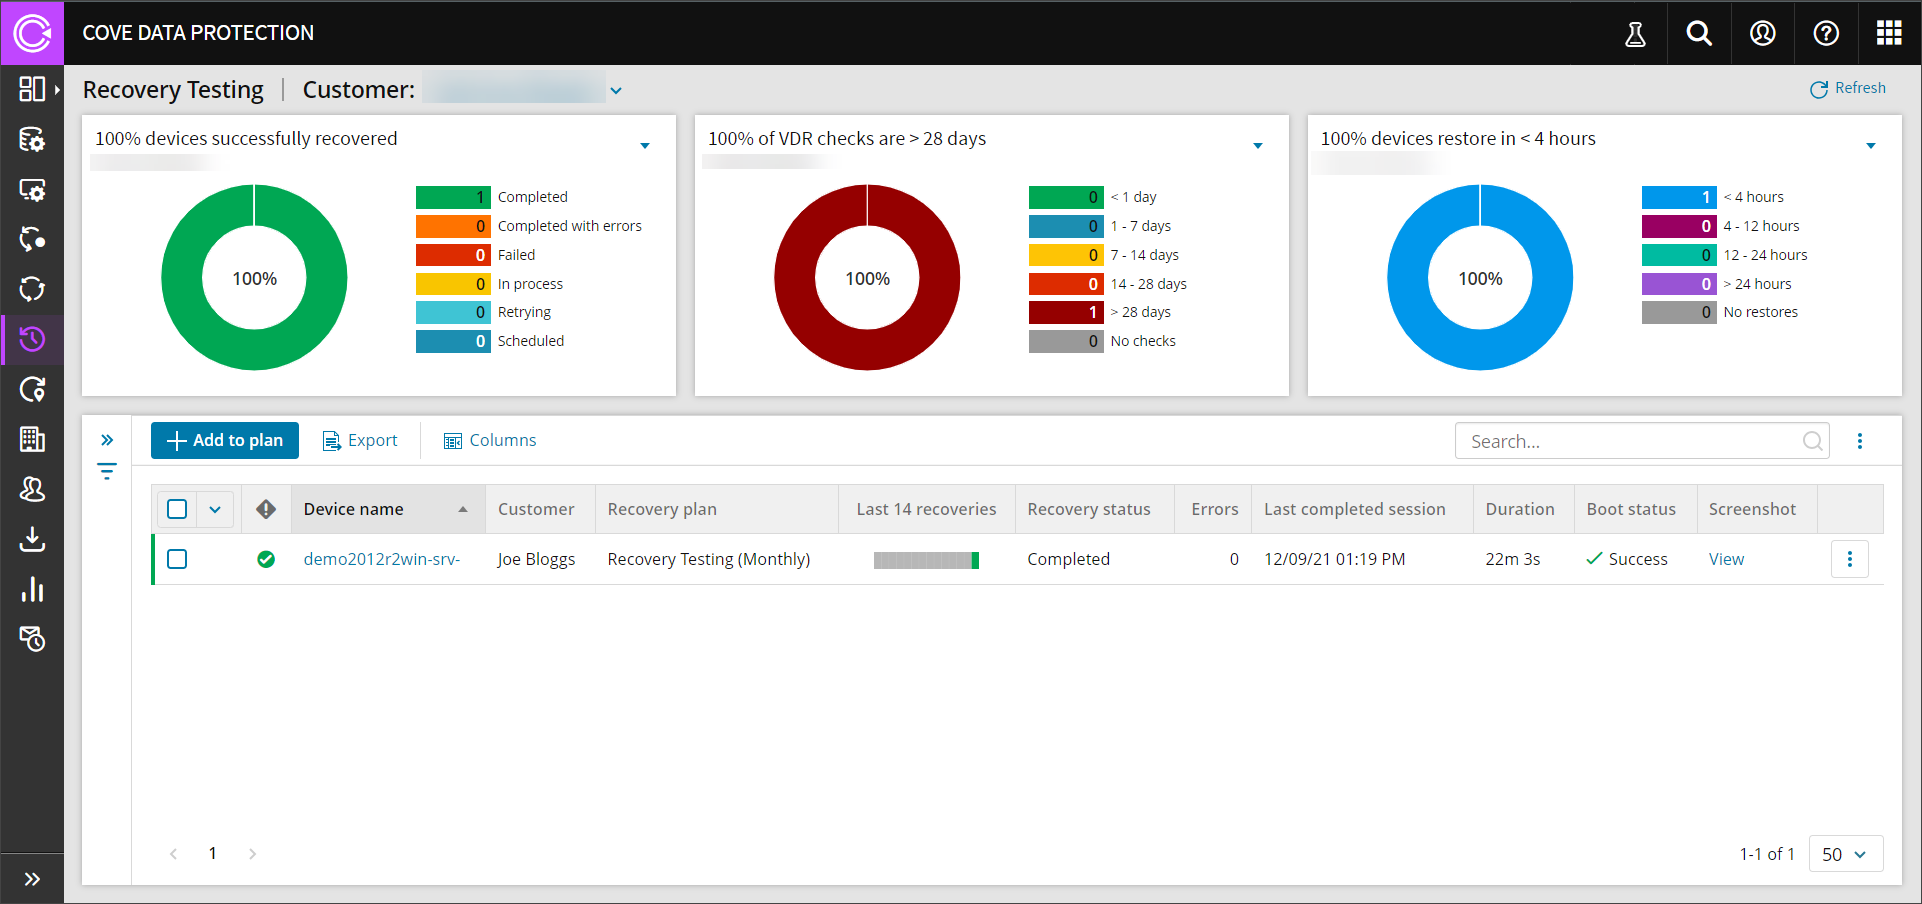
Task: Open the filter icon beside the table
Action: point(107,471)
